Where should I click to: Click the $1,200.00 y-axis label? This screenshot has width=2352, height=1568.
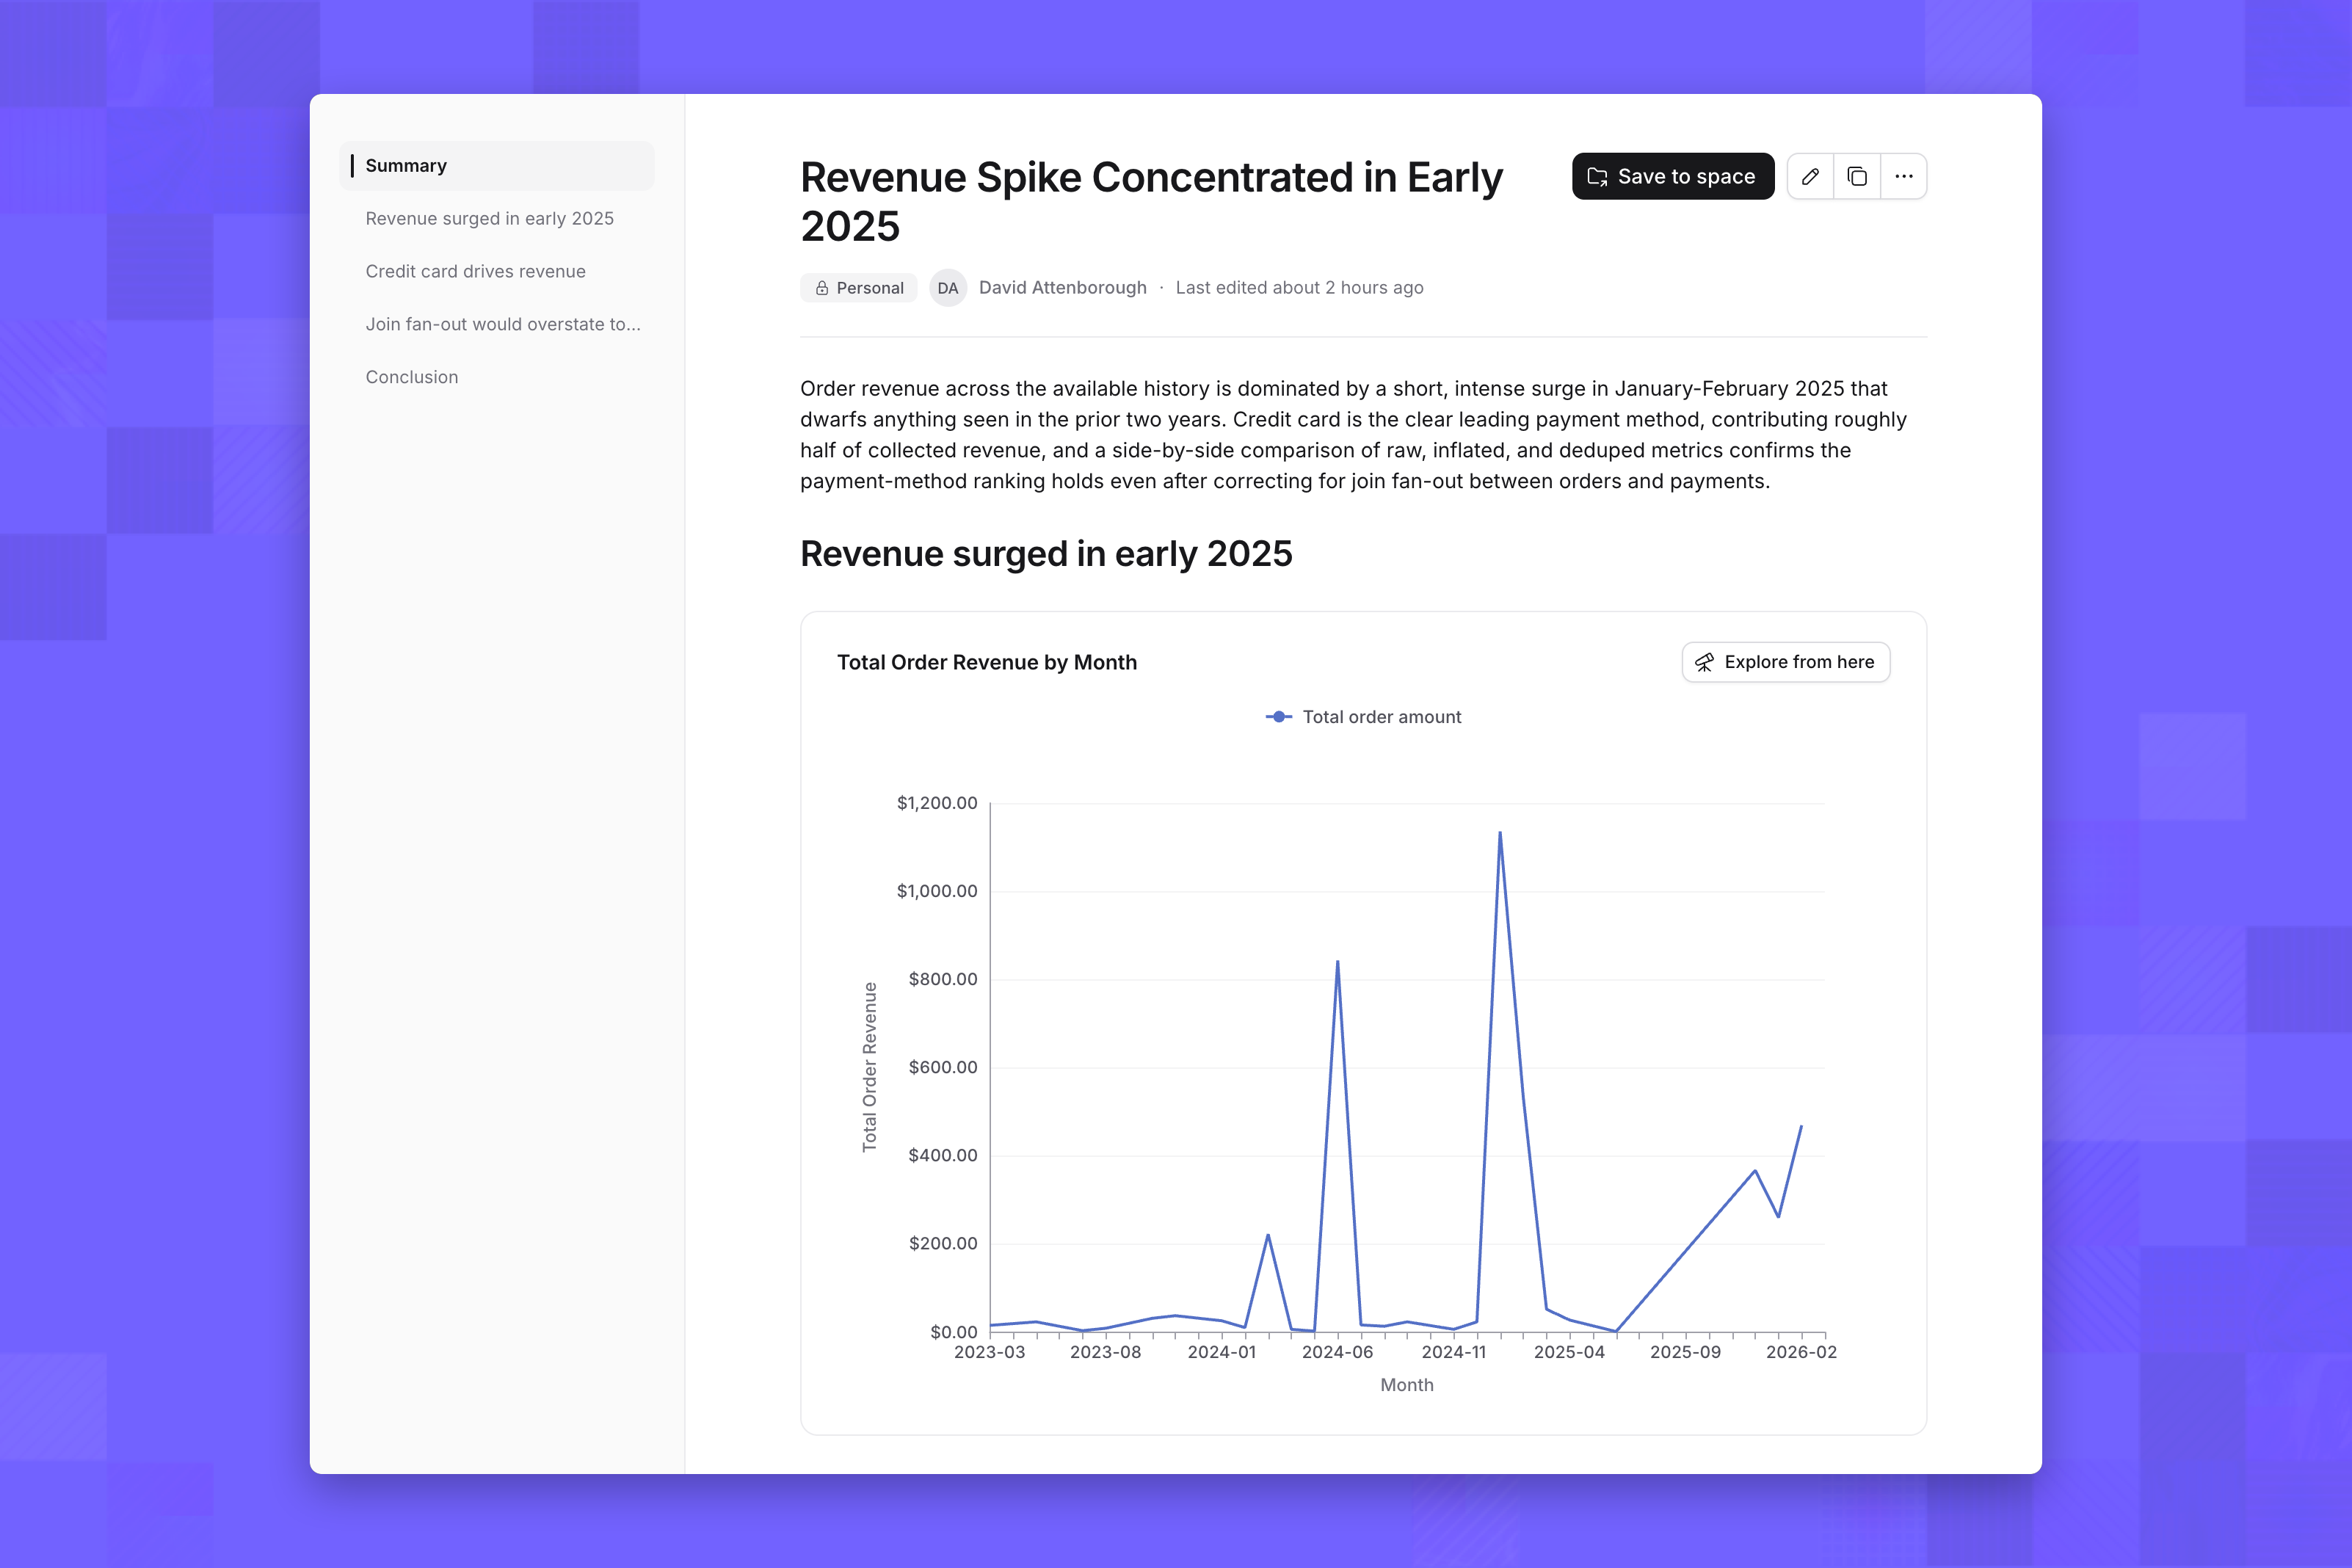[x=937, y=803]
